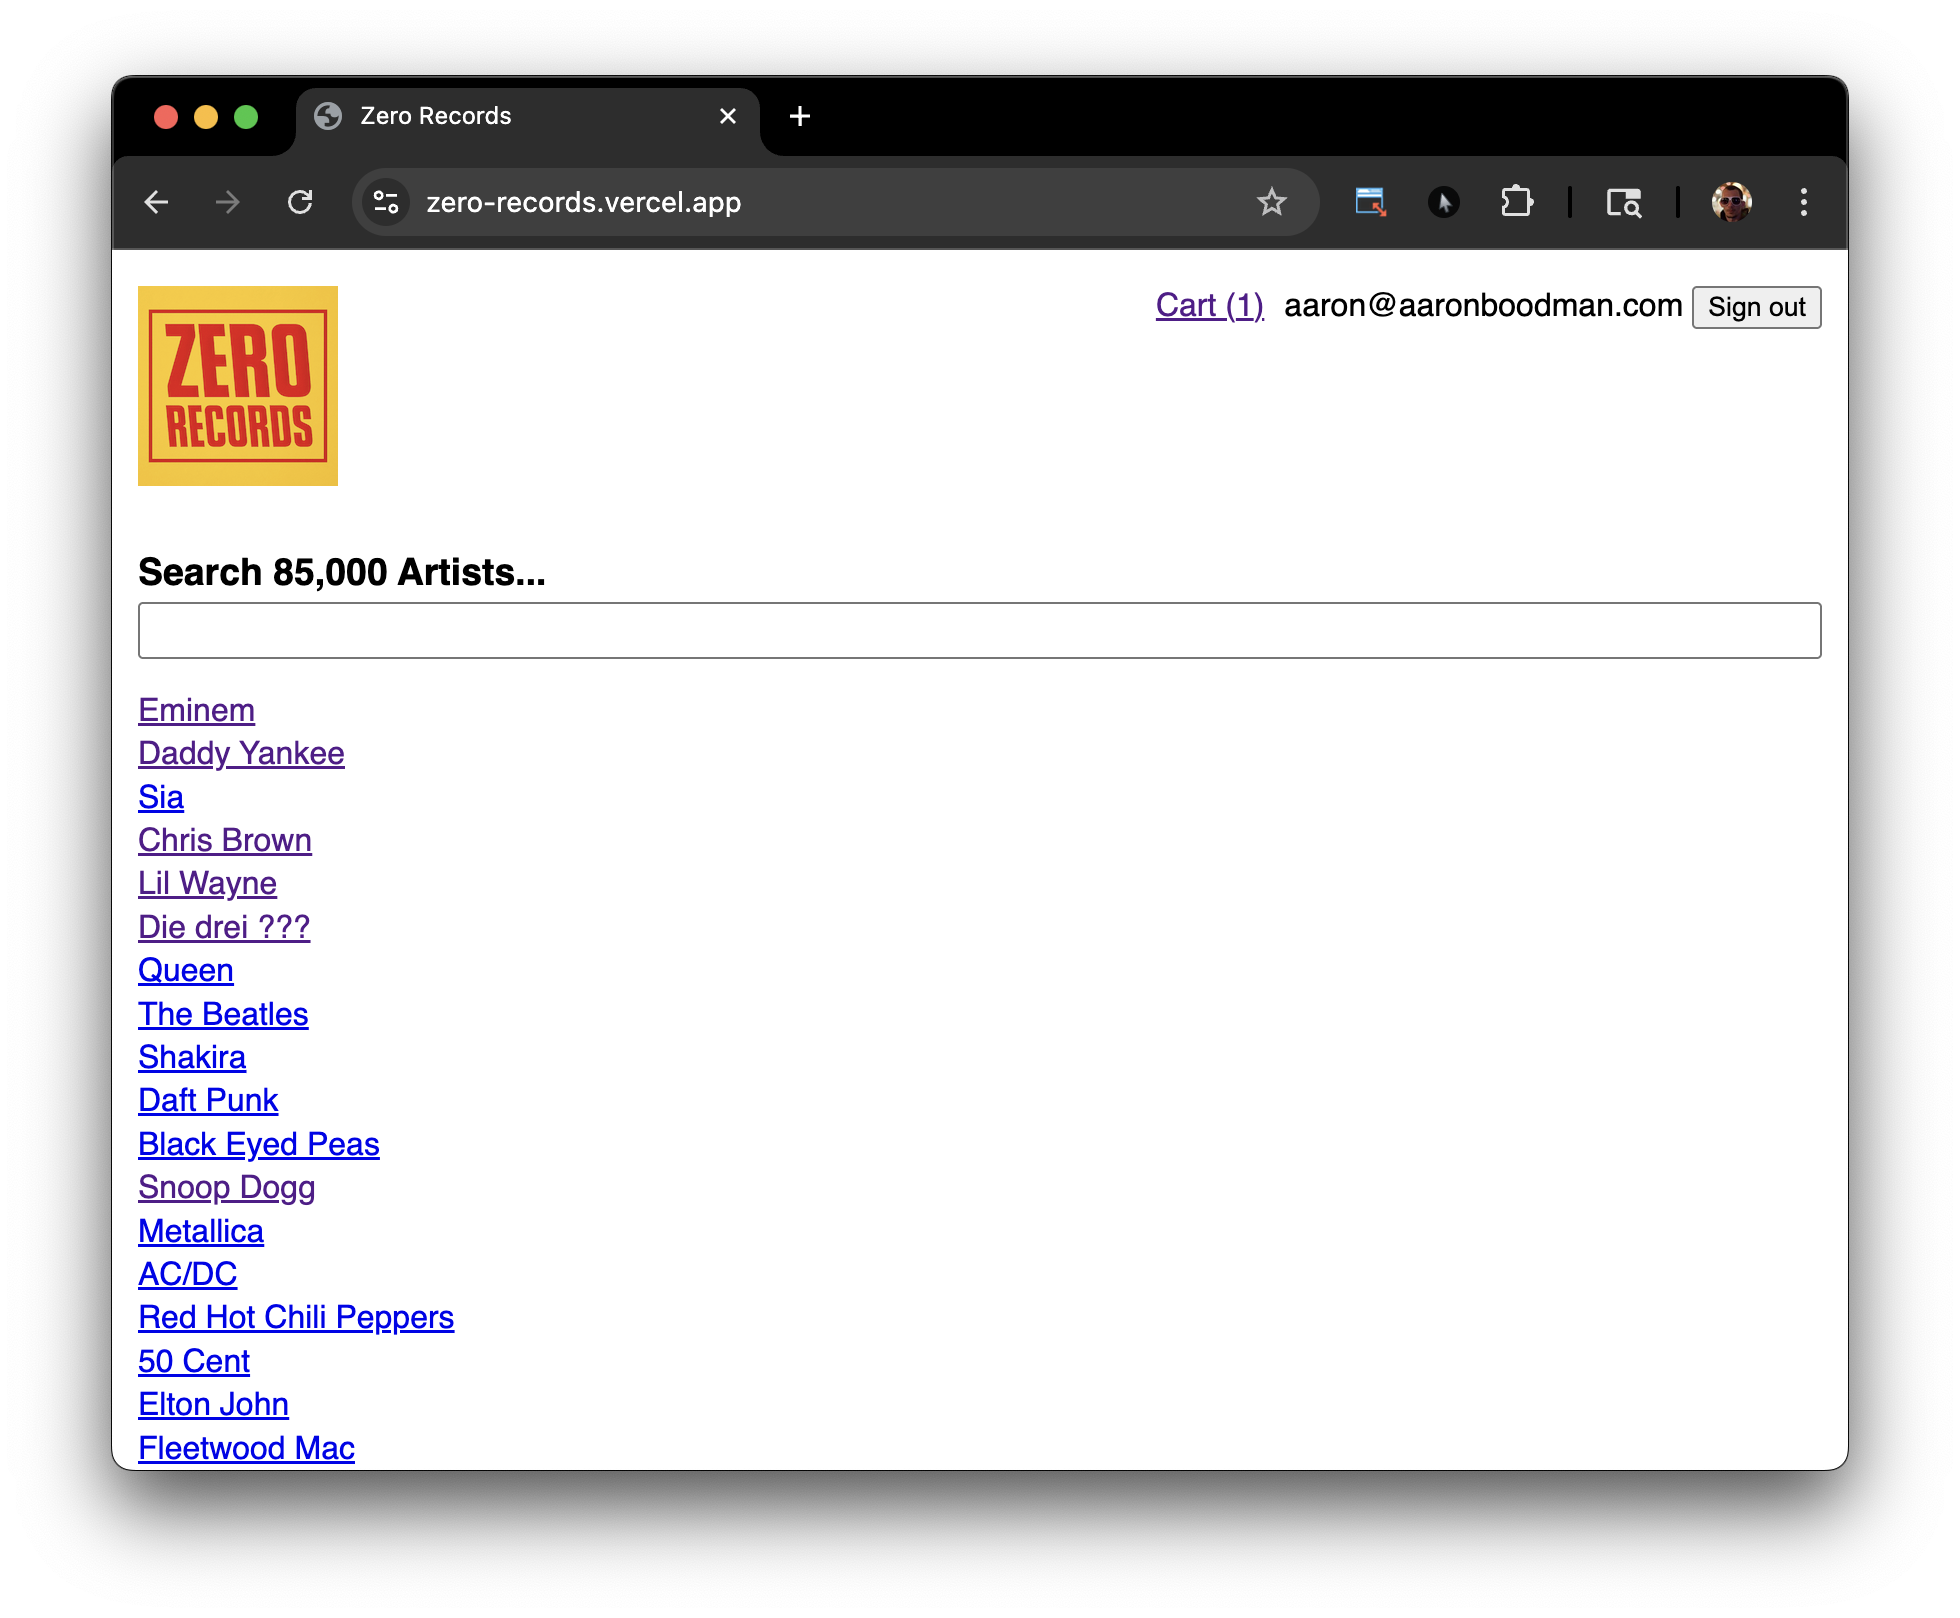
Task: Click the cursor extension icon
Action: [x=1443, y=203]
